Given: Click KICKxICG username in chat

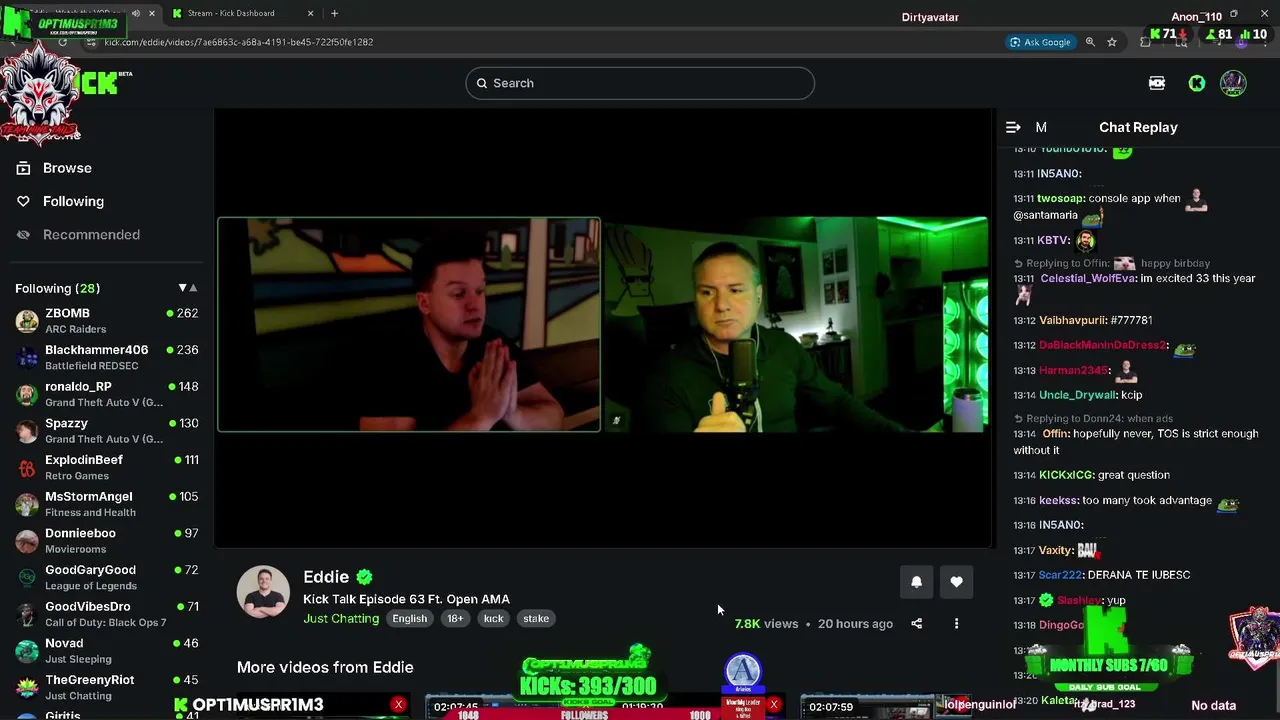Looking at the screenshot, I should point(1066,475).
